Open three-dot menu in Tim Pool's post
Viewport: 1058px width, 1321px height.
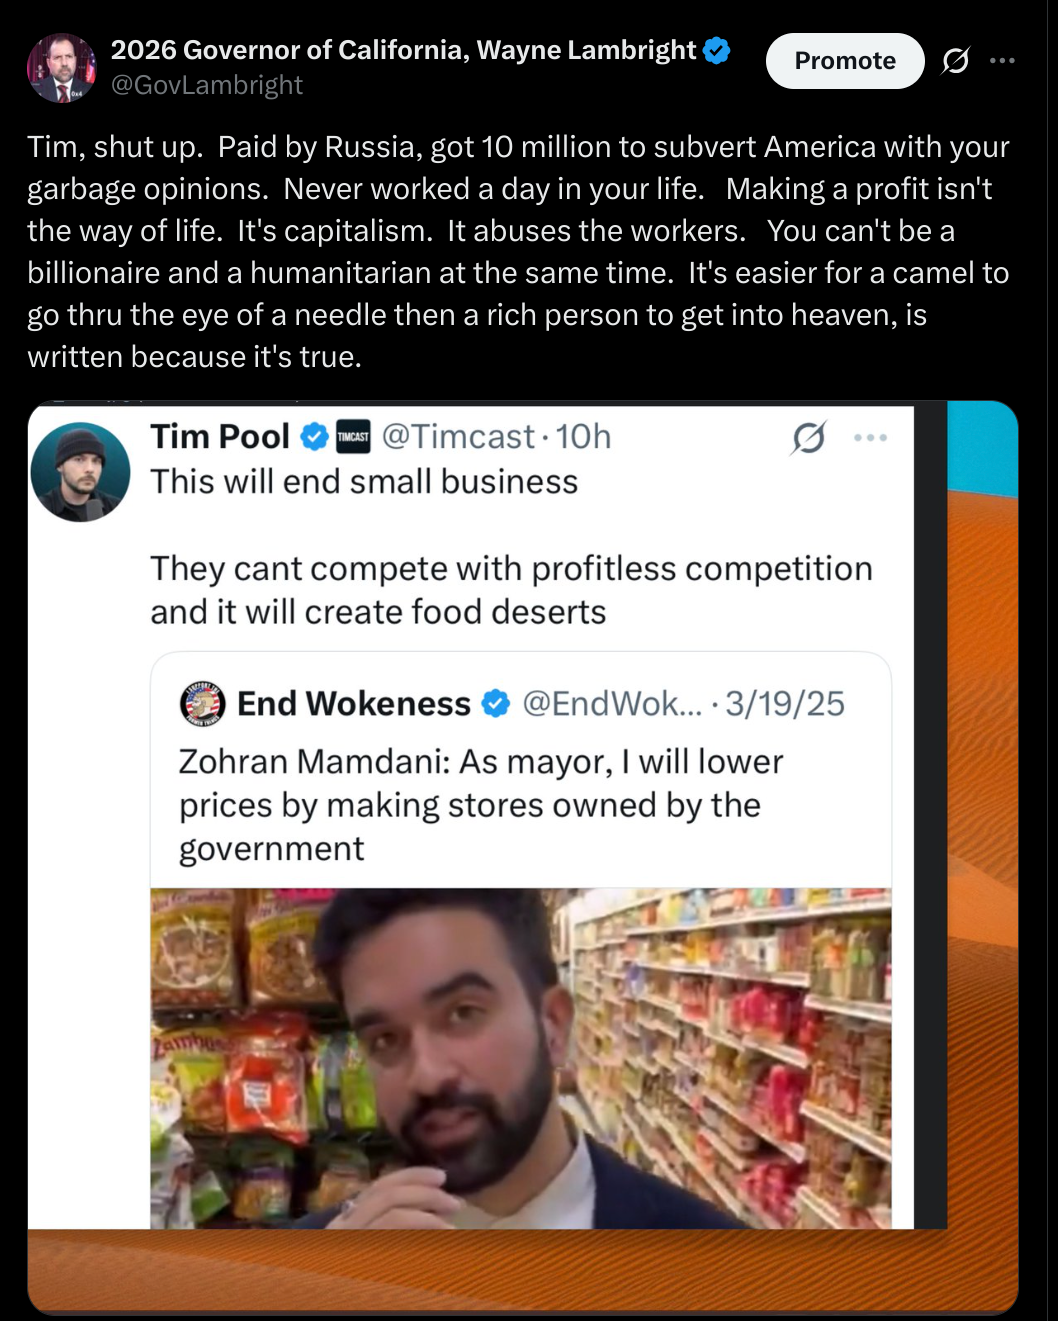coord(871,438)
